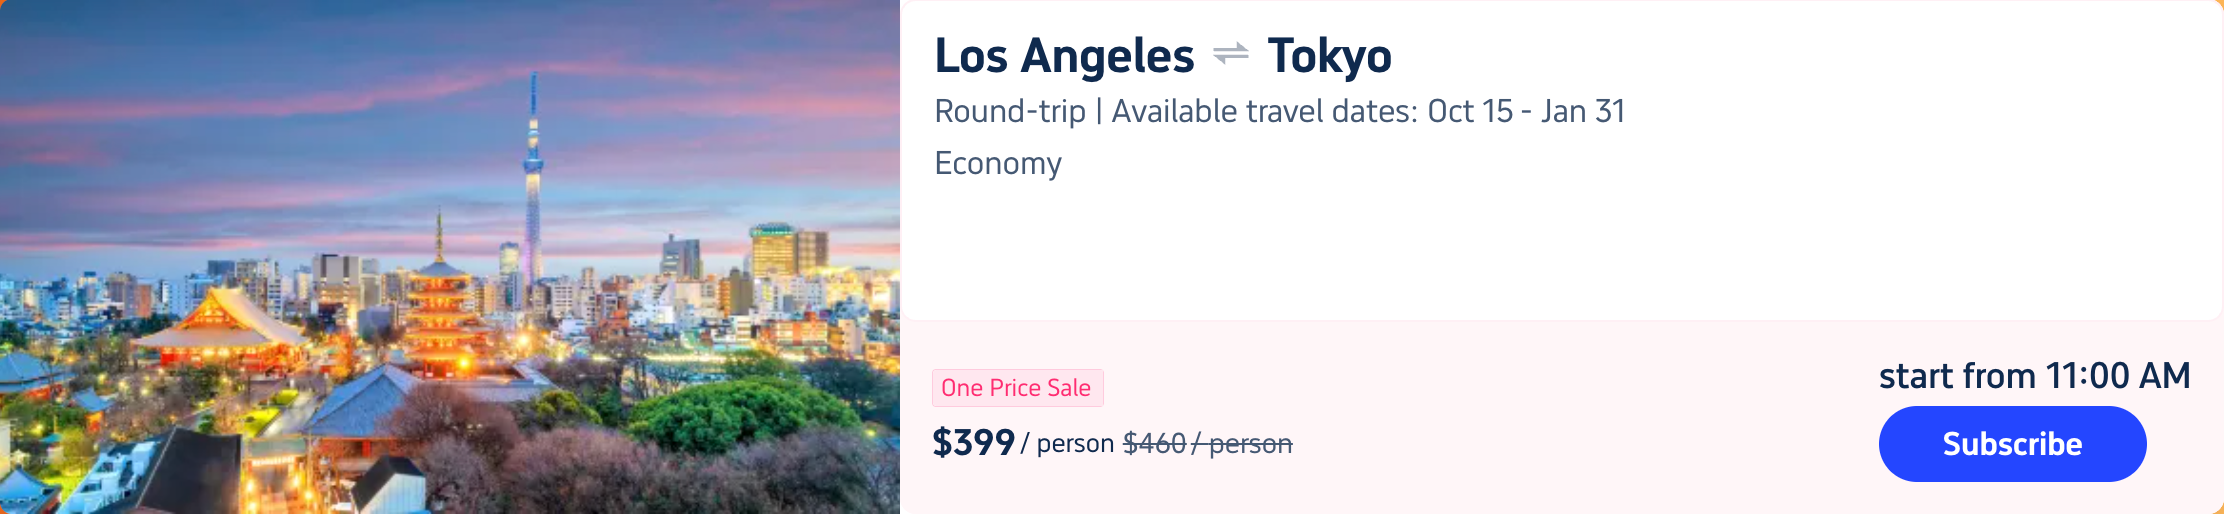Click the round-trip arrows icon between cities

click(1230, 54)
